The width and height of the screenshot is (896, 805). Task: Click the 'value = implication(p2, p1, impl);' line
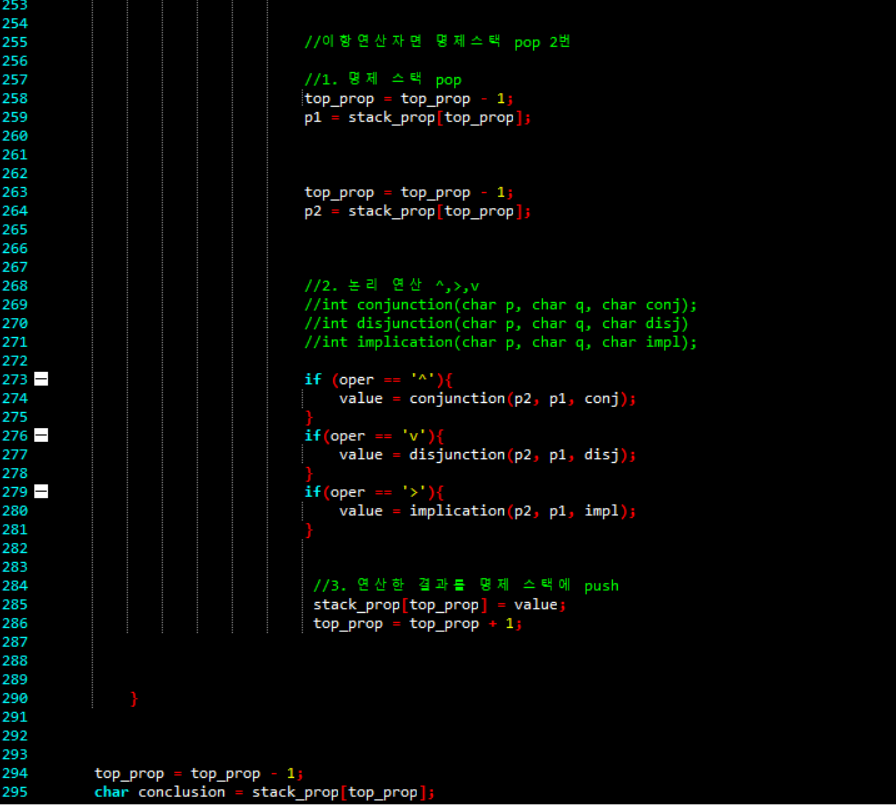[x=487, y=511]
